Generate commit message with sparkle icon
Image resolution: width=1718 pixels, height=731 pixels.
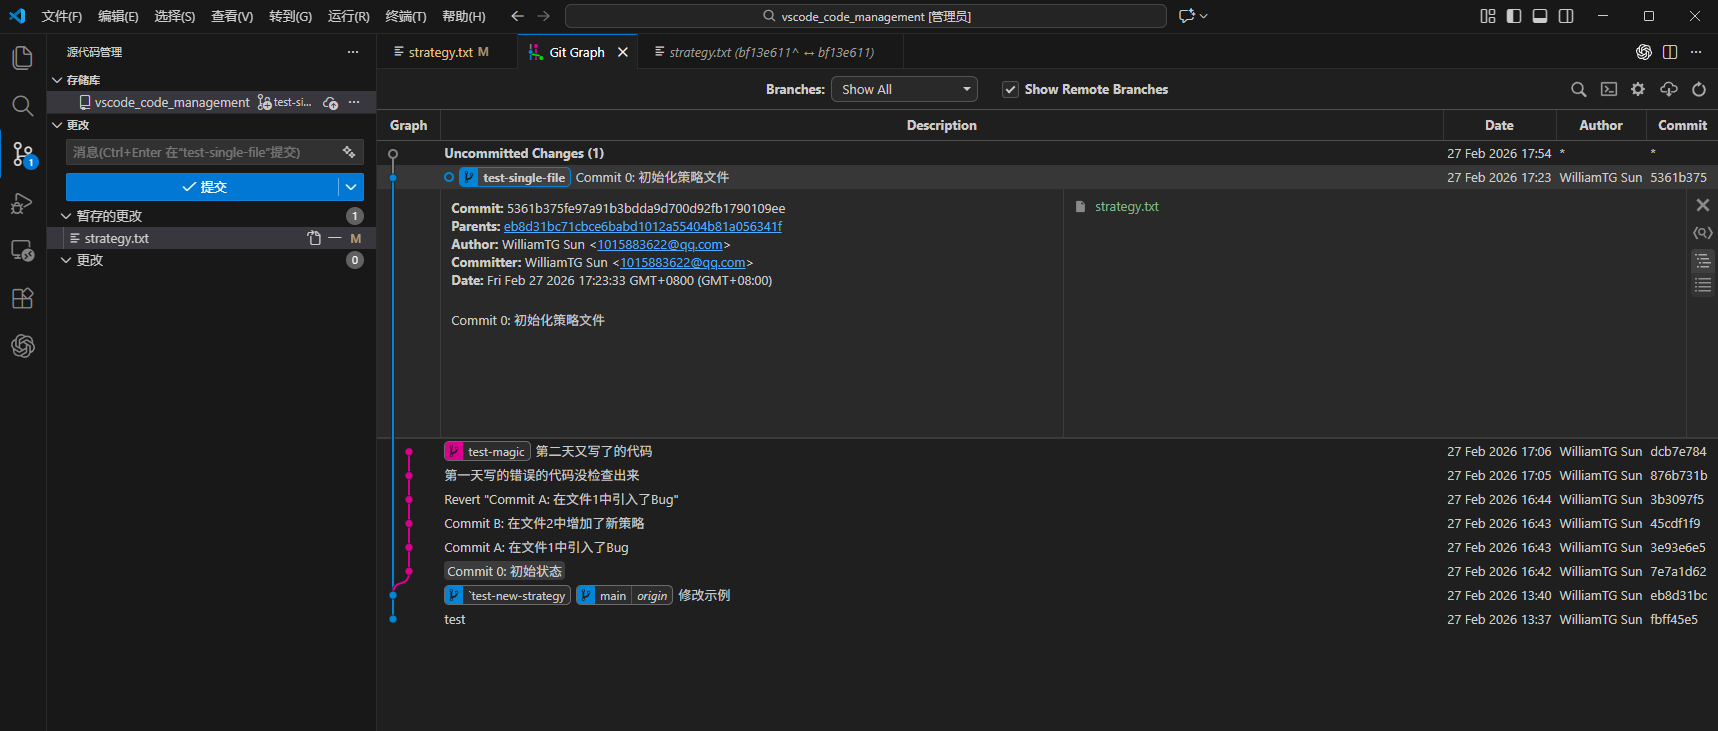click(349, 152)
